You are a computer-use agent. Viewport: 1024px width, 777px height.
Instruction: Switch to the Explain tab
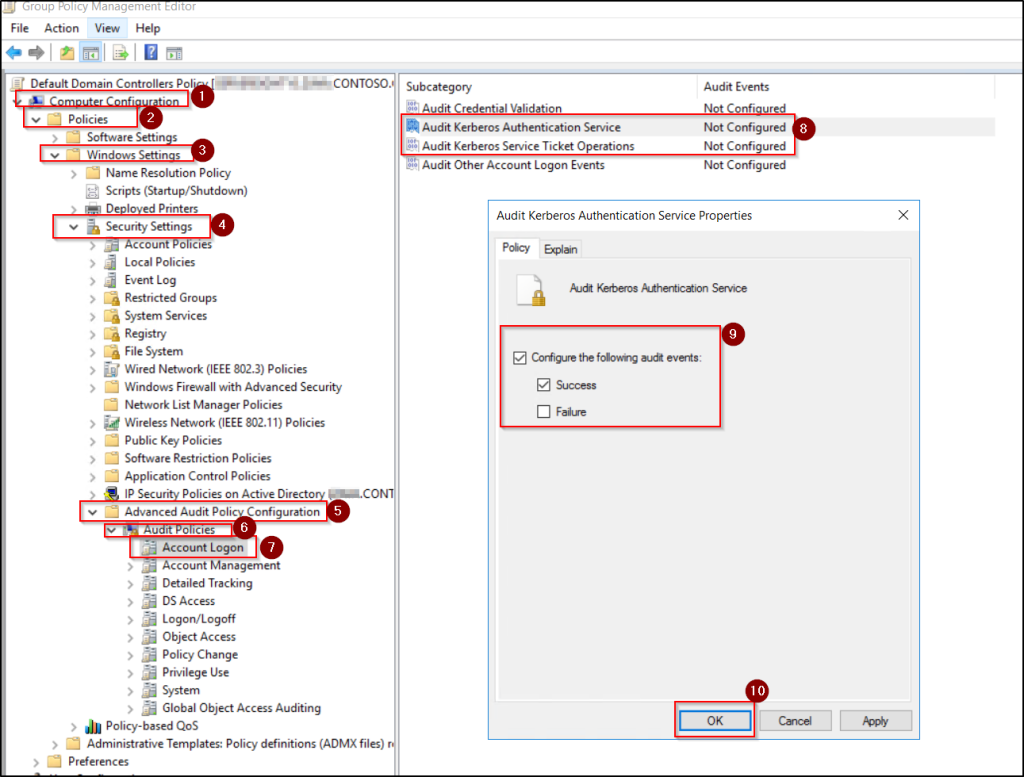click(561, 248)
